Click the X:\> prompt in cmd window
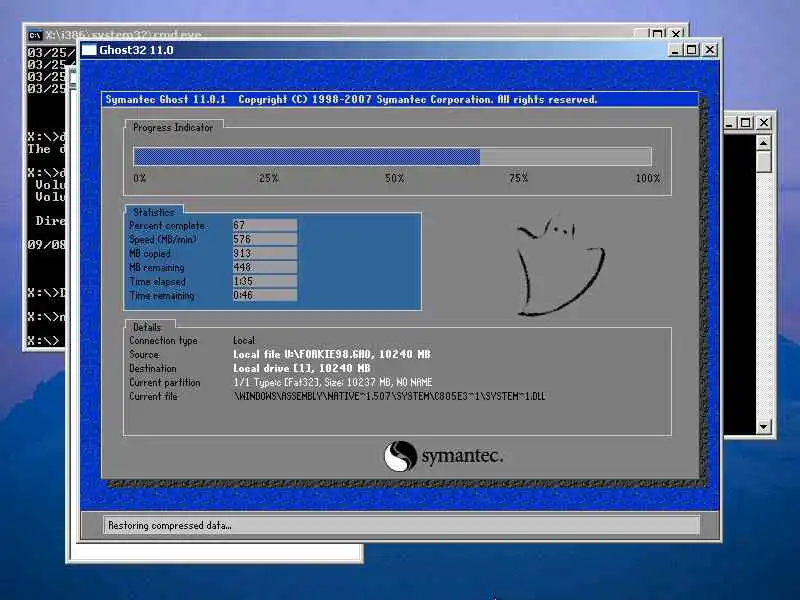Screen dimensions: 800x600 tap(43, 340)
